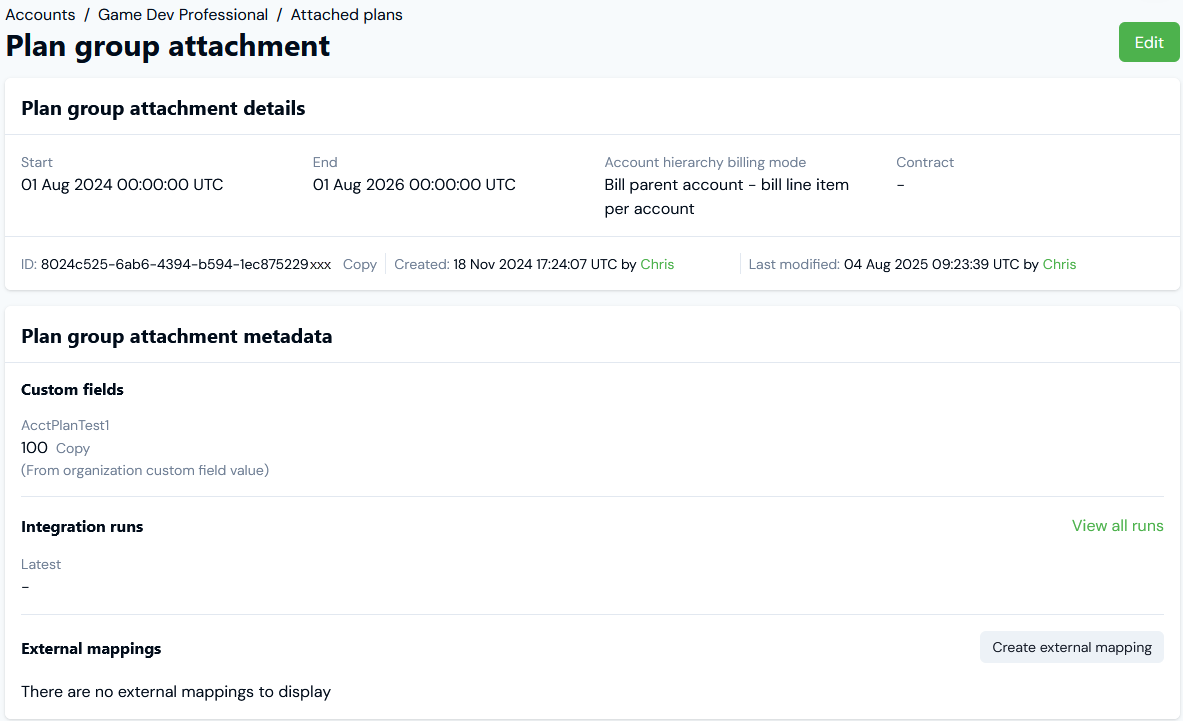Open Chris's profile next to Created
Image resolution: width=1183 pixels, height=721 pixels.
(657, 265)
